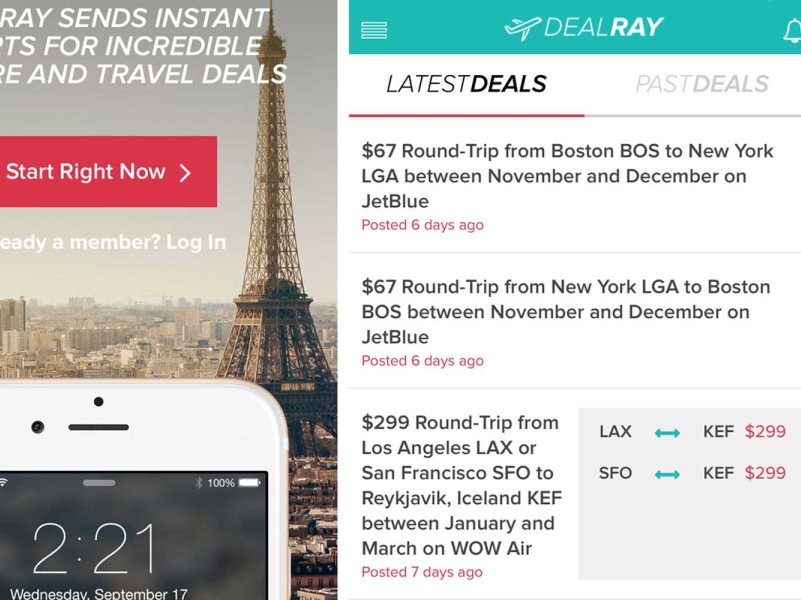Click the DEALRAY title text
Screen dimensions: 801x600
[x=603, y=27]
